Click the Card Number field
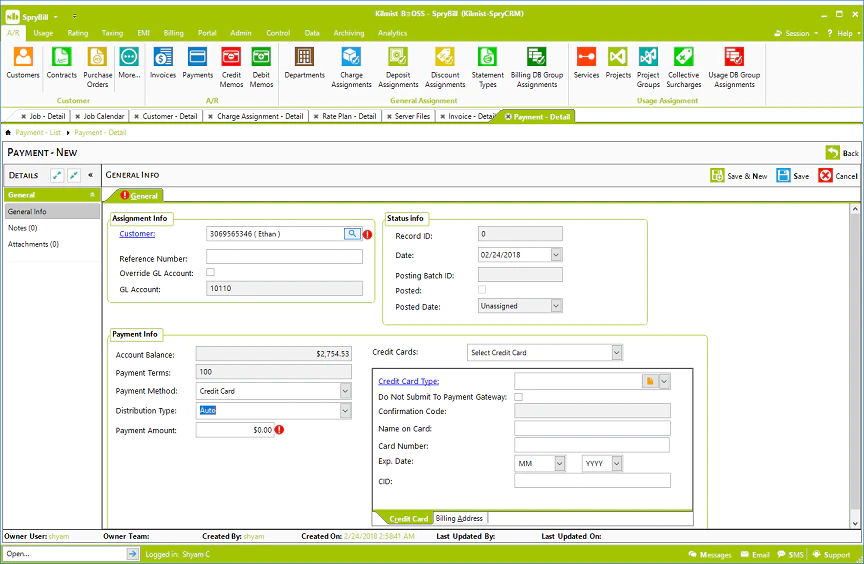Screen dimensions: 864x564 point(592,445)
